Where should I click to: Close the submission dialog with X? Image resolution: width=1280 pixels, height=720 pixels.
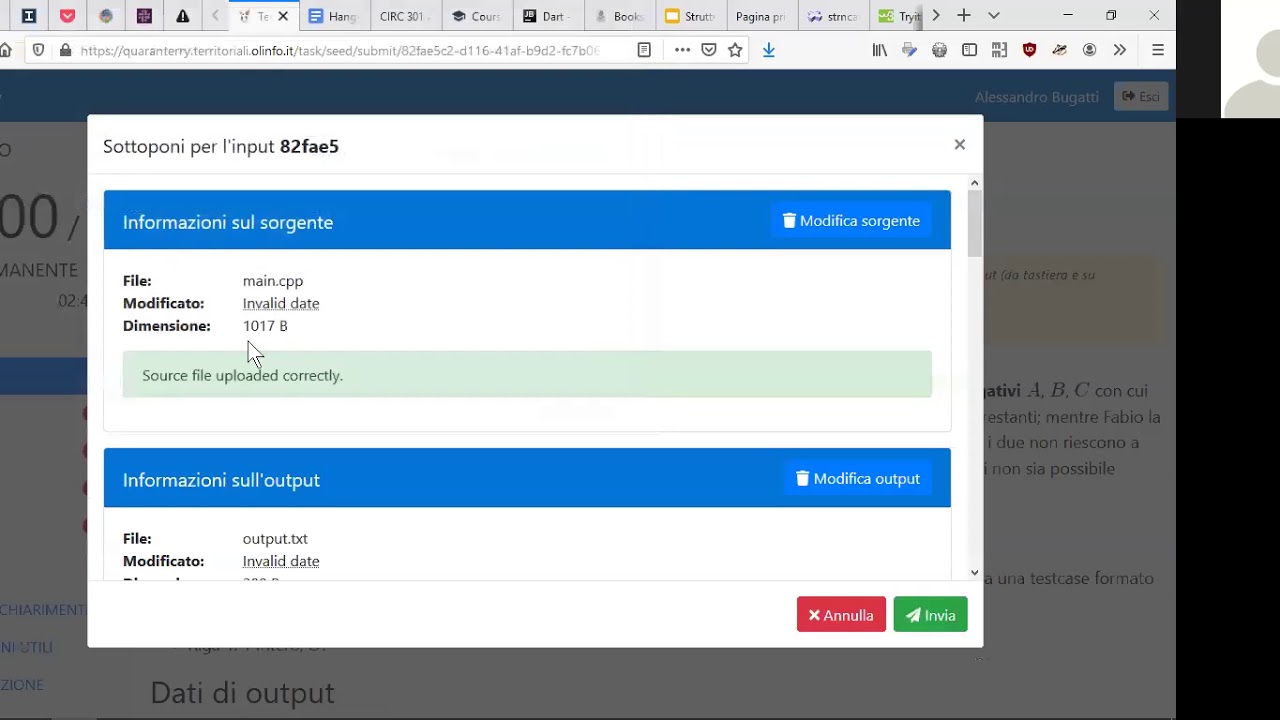click(959, 145)
